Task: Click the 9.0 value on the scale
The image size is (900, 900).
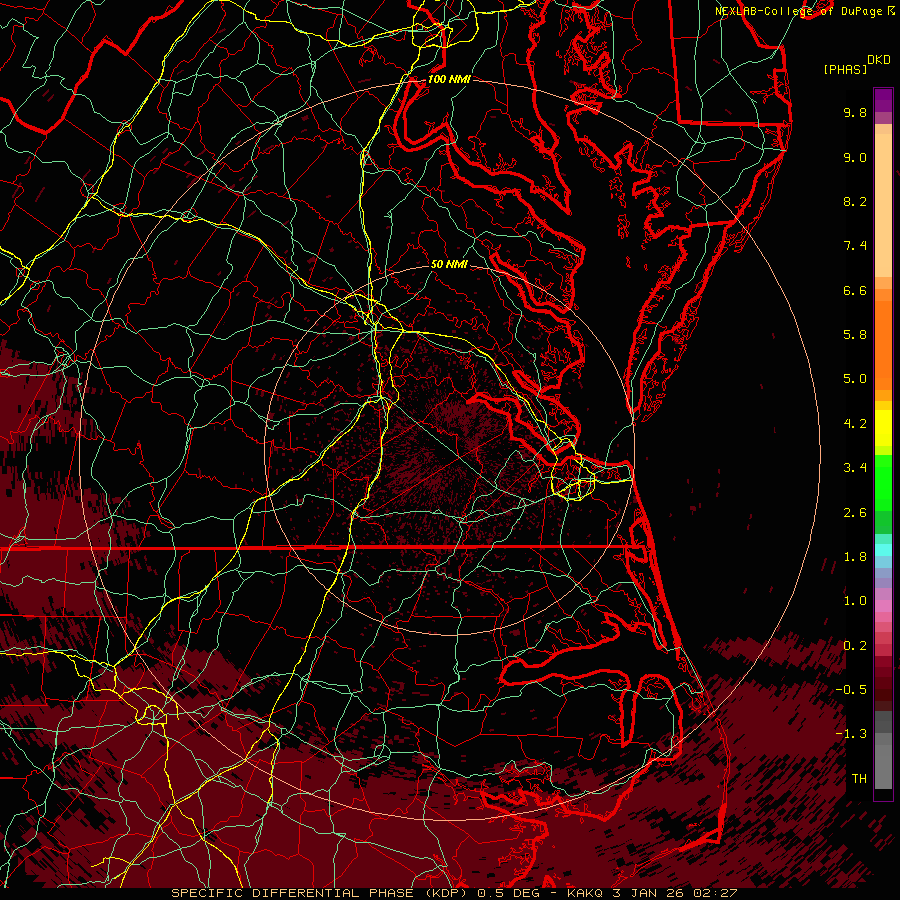Action: [855, 157]
